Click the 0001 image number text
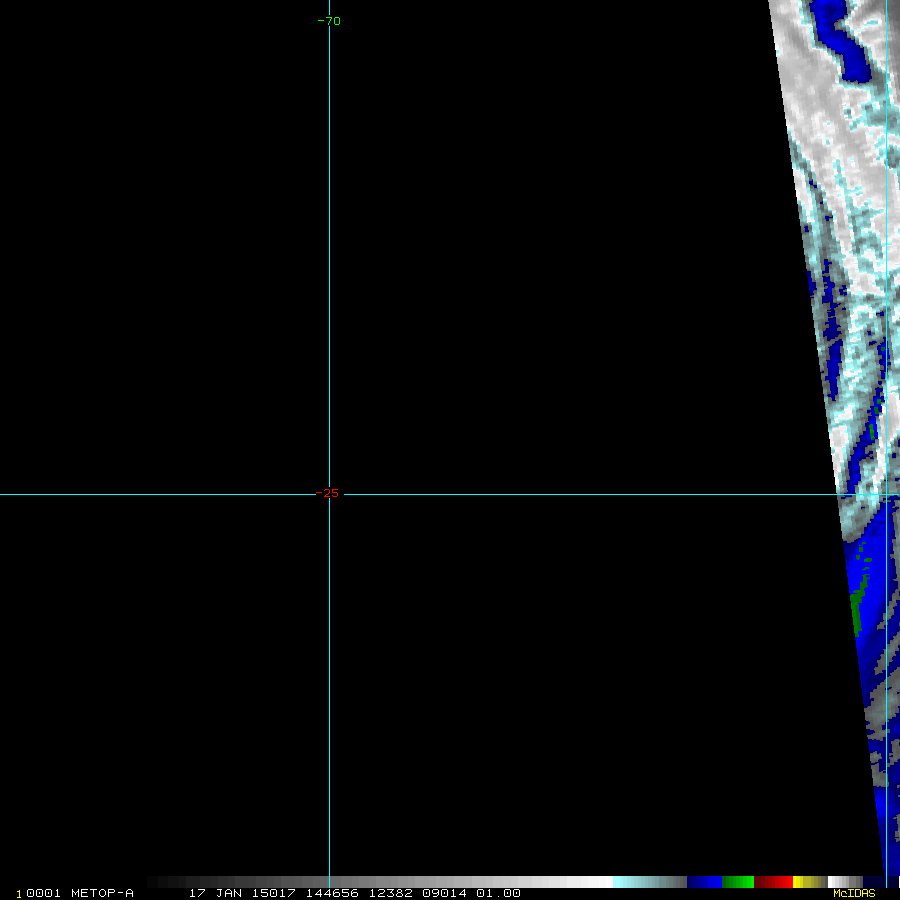The image size is (900, 900). [44, 893]
